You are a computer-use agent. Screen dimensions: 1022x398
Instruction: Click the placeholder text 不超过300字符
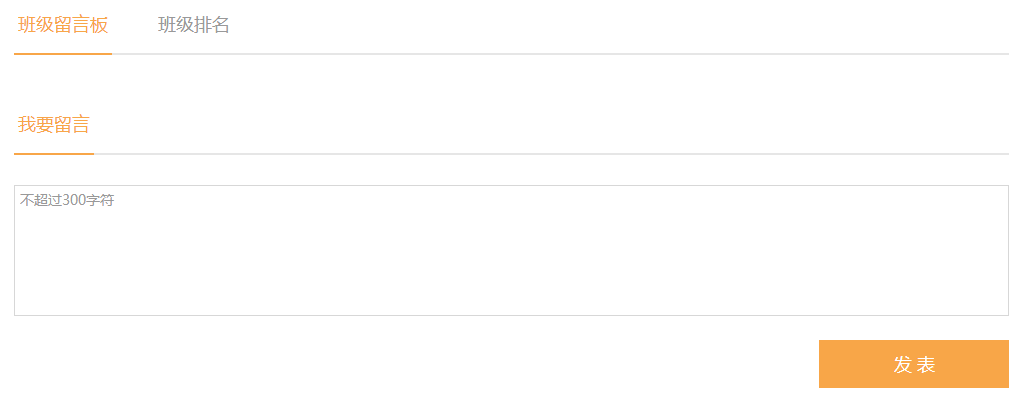tap(67, 200)
